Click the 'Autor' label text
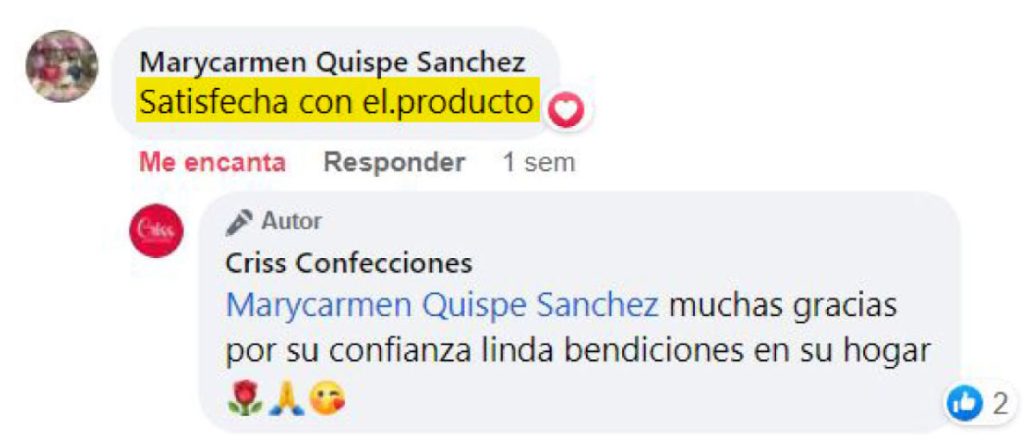The height and width of the screenshot is (448, 1024). (291, 222)
